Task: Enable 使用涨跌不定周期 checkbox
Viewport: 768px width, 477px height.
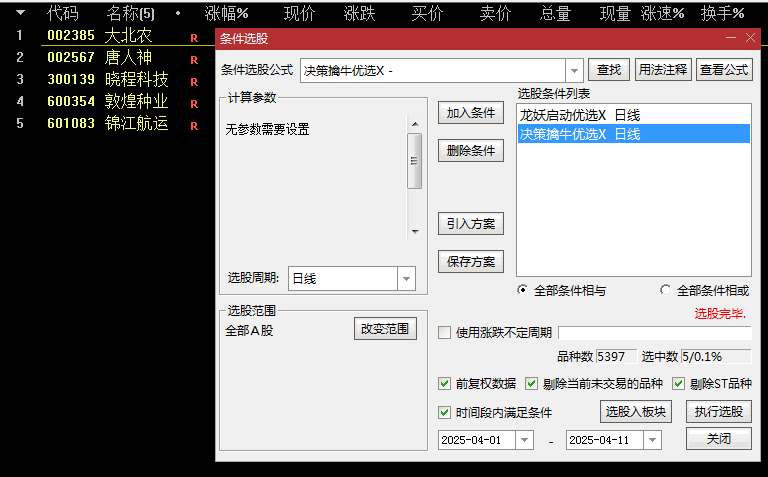Action: point(444,333)
